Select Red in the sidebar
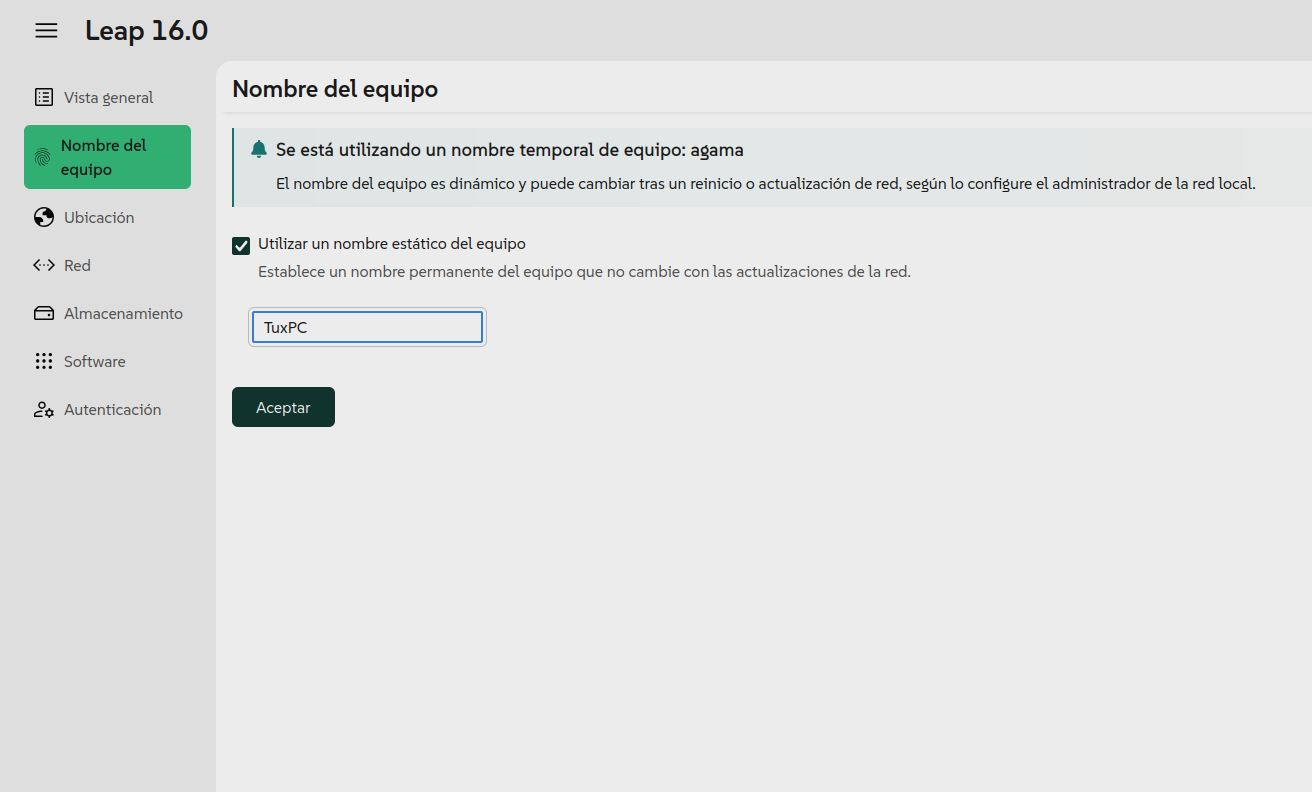Viewport: 1312px width, 792px height. 77,265
